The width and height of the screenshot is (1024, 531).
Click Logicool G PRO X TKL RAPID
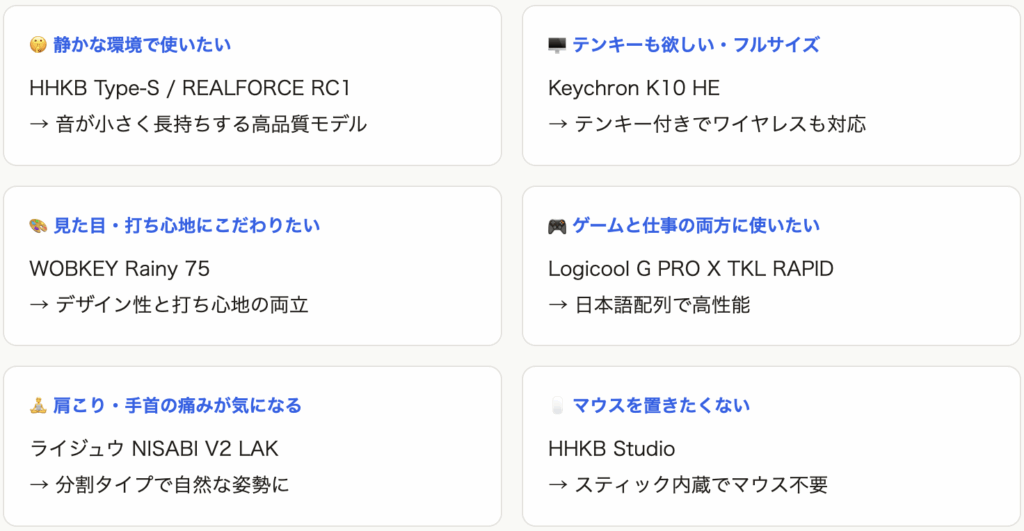coord(691,268)
